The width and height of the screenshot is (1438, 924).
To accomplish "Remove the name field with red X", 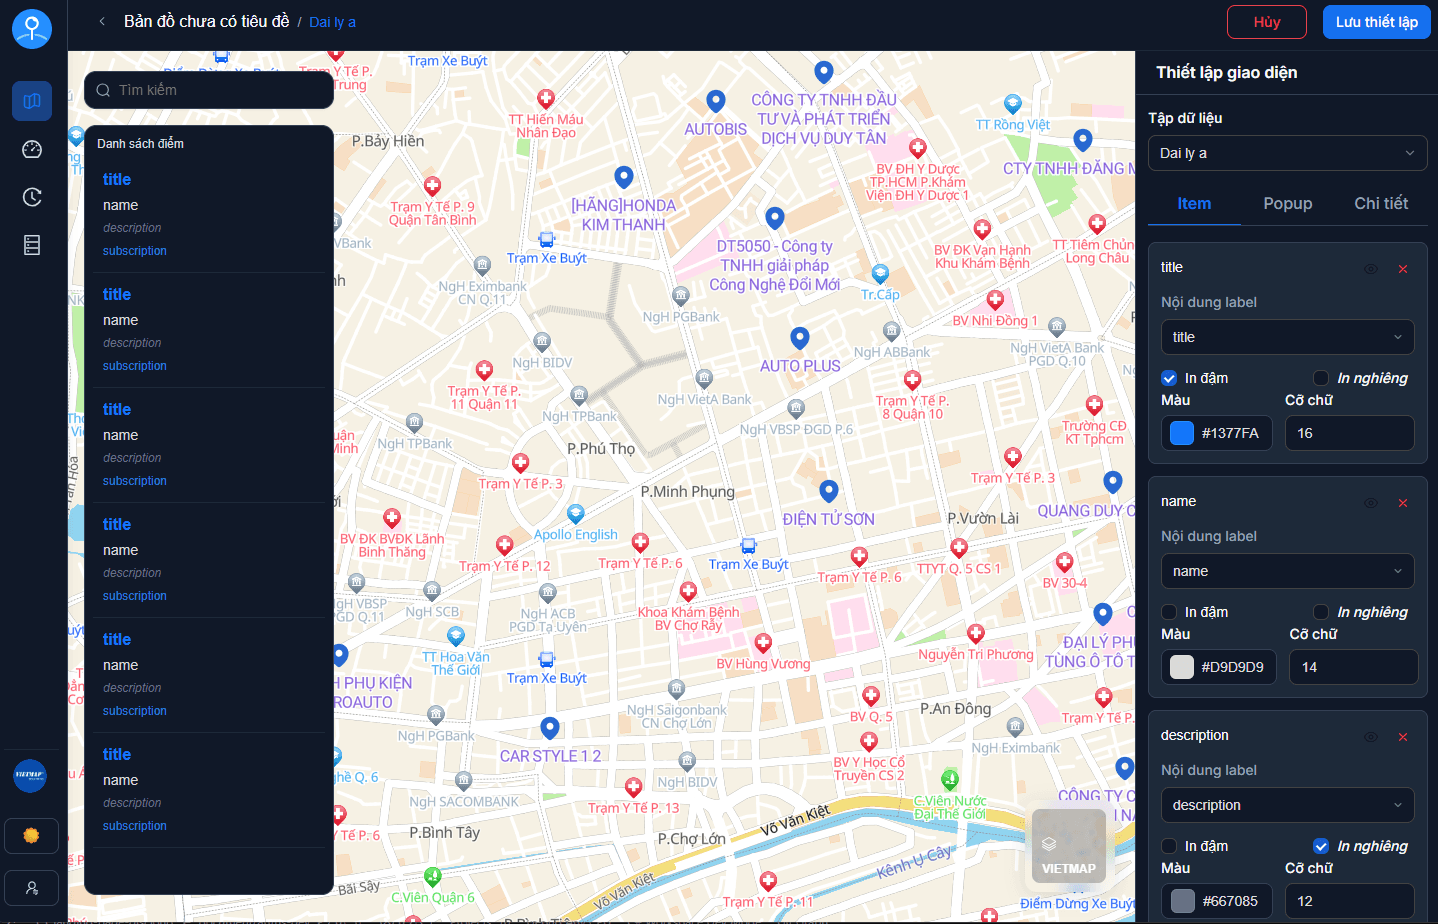I will click(x=1403, y=503).
